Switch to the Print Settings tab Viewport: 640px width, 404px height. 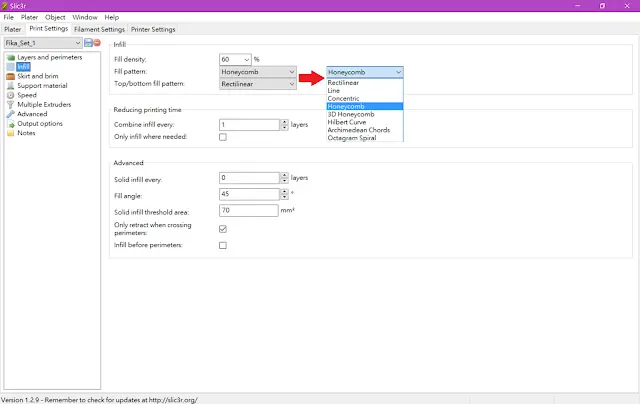[x=49, y=29]
